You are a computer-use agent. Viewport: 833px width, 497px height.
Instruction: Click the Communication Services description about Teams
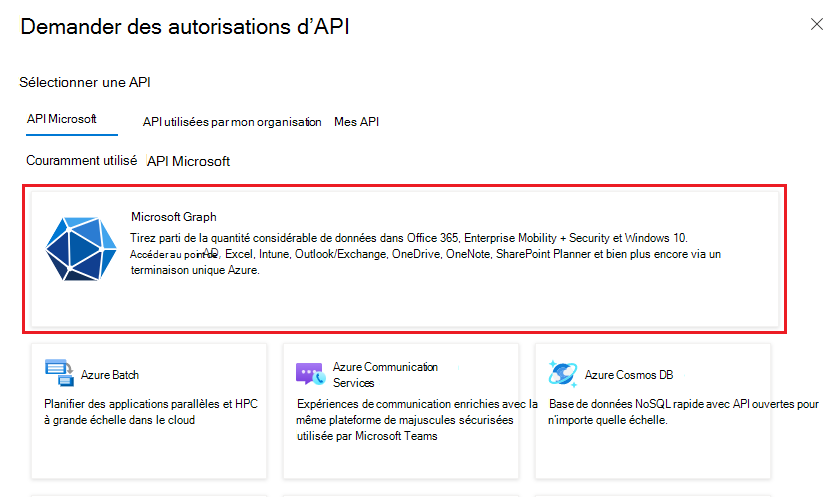pyautogui.click(x=417, y=420)
